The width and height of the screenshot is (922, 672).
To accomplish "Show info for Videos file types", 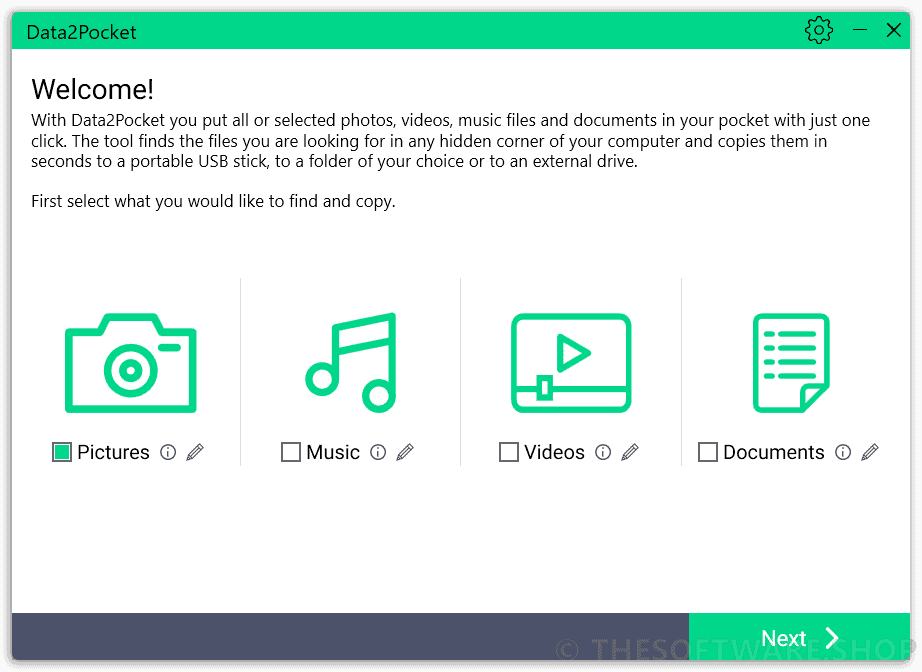I will click(603, 452).
